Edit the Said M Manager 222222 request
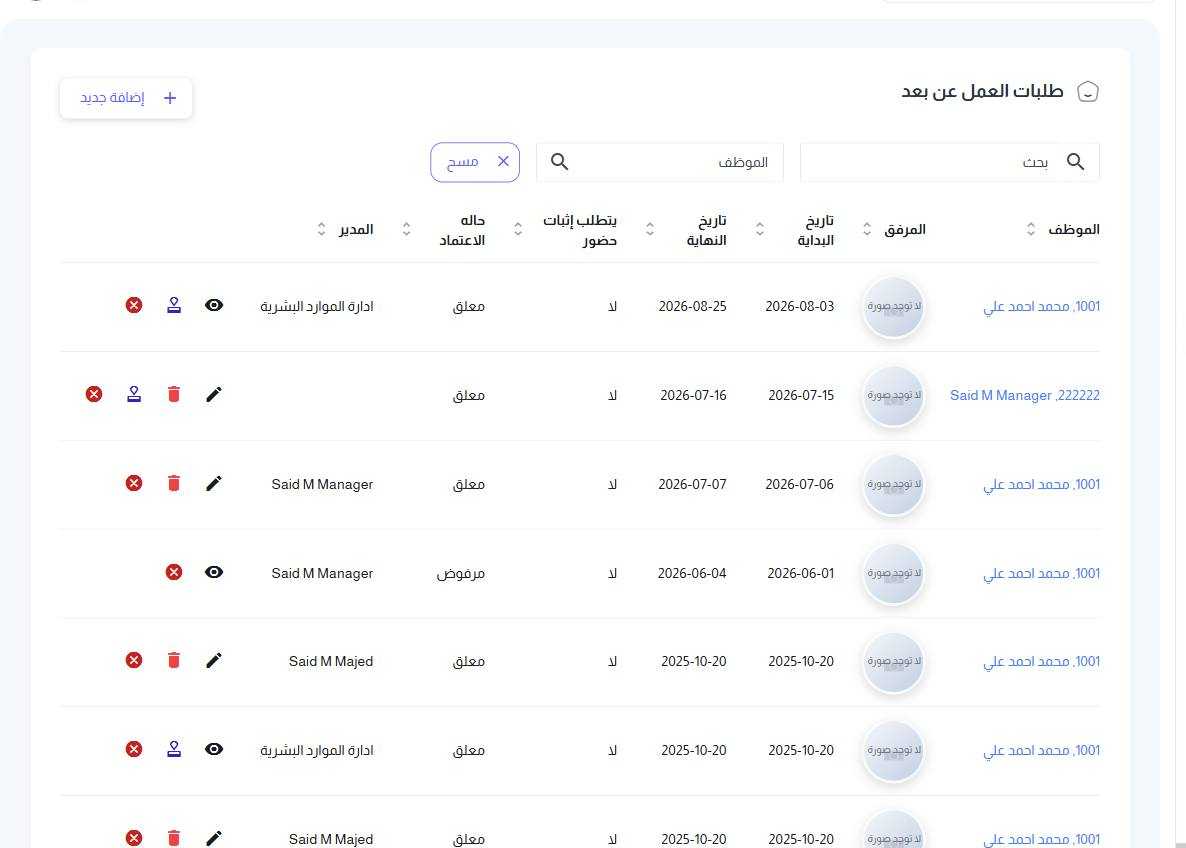The image size is (1186, 848). pyautogui.click(x=214, y=394)
